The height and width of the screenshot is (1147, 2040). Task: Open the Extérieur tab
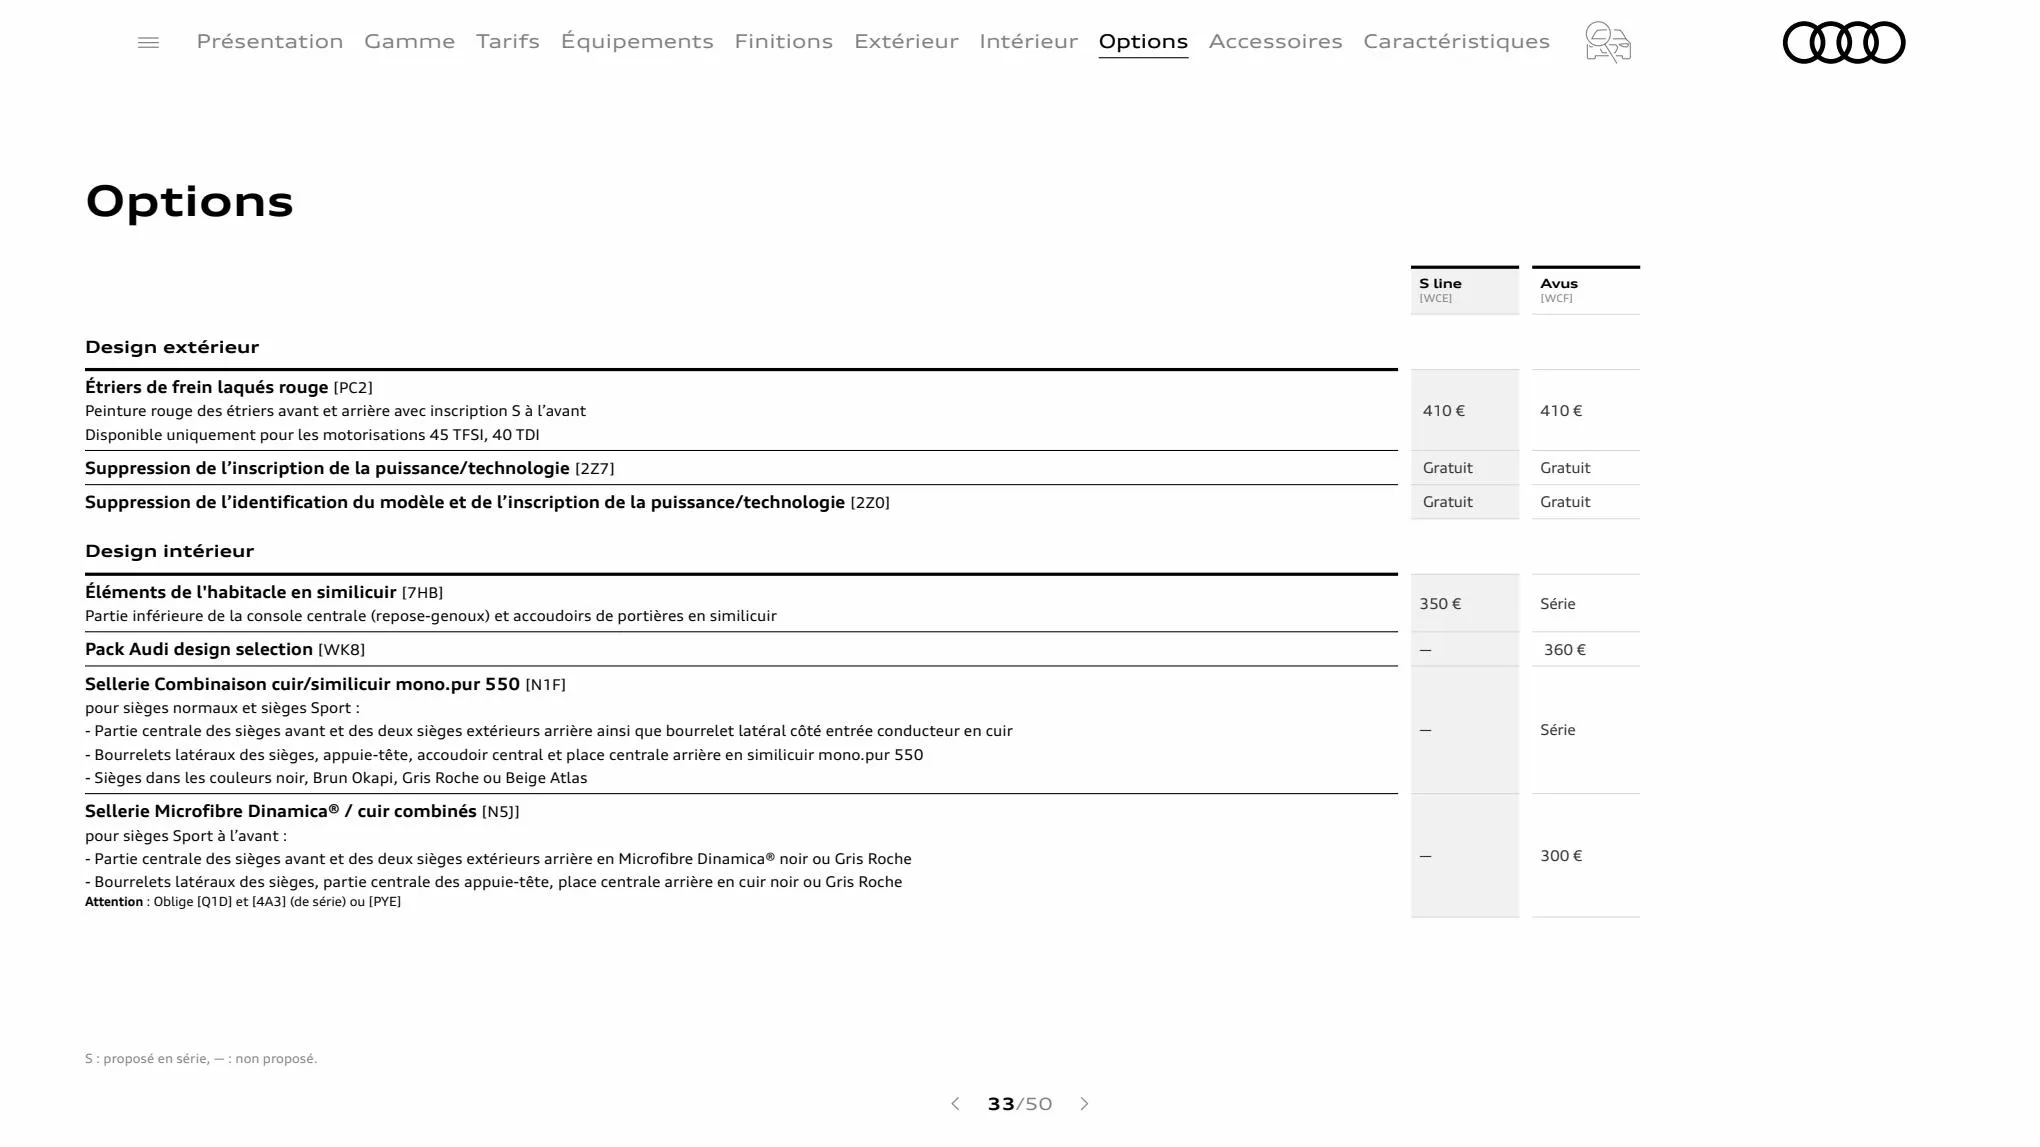click(906, 41)
